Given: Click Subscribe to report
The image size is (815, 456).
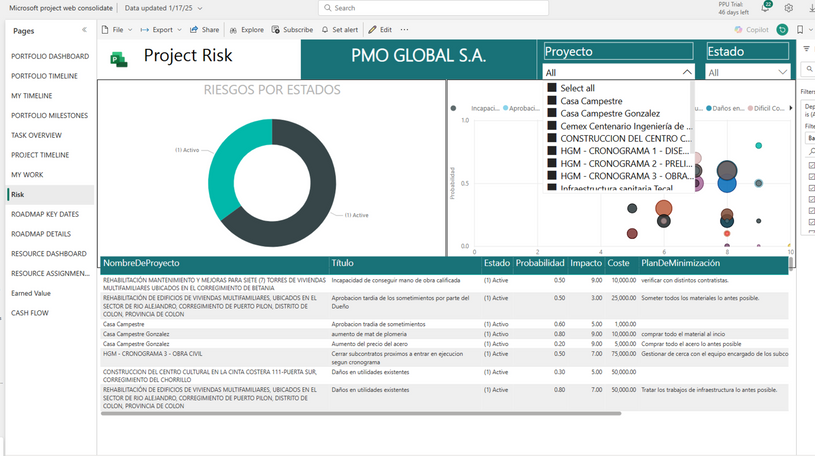Looking at the screenshot, I should (x=292, y=30).
